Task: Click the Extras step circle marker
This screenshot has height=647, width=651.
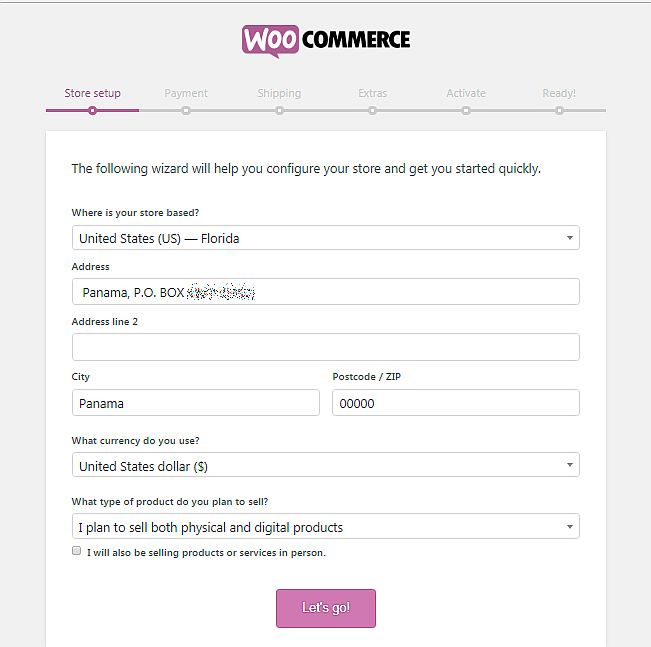Action: [x=372, y=110]
